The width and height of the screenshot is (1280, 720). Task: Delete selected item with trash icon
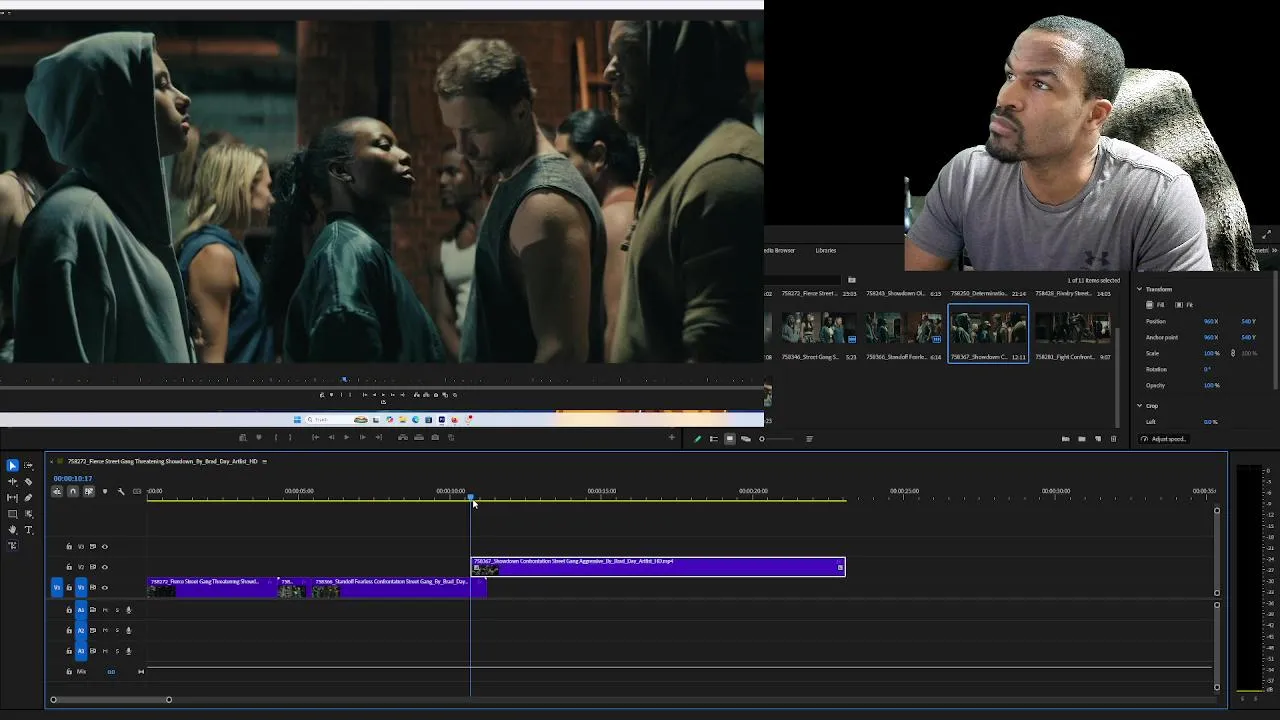point(1113,439)
